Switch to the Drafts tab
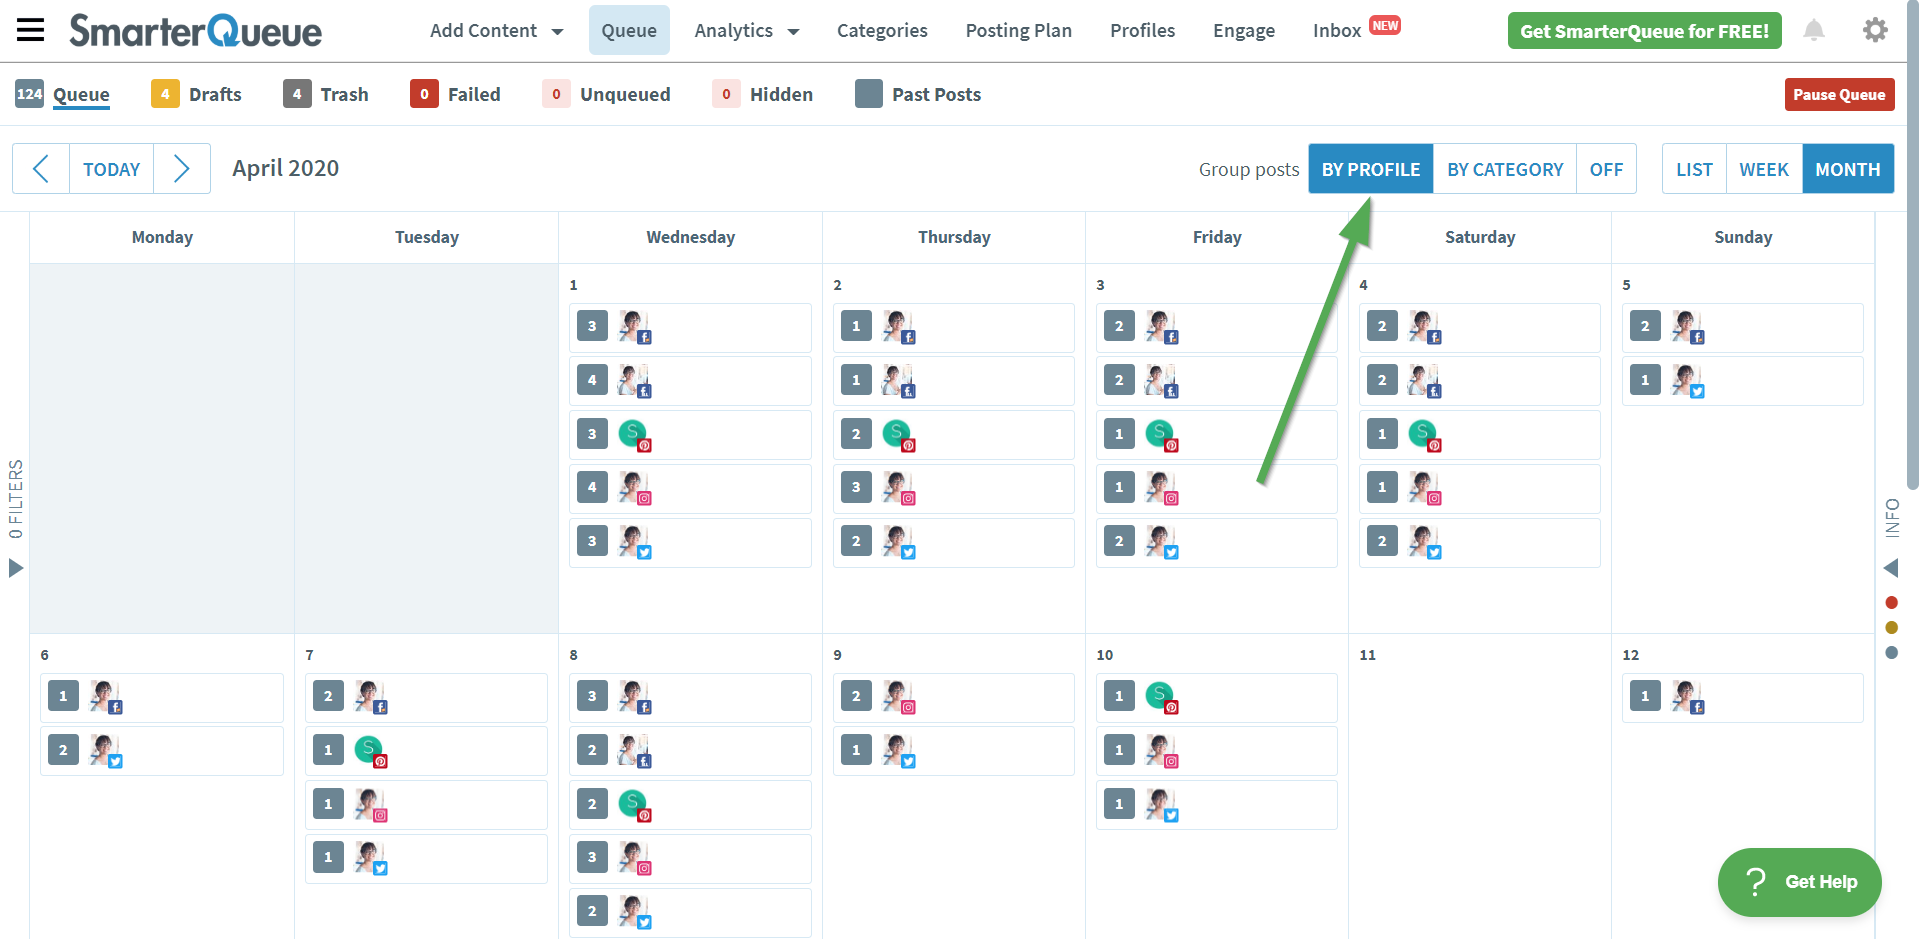 [214, 94]
